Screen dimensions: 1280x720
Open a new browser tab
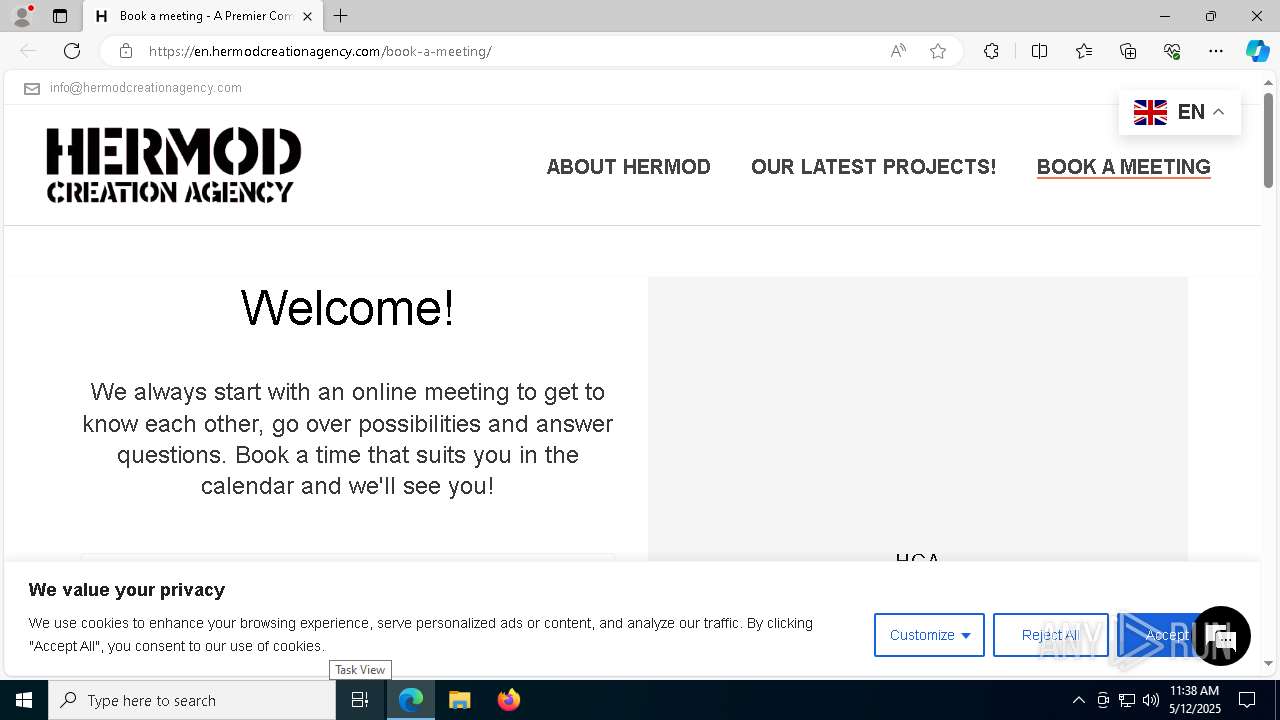[341, 16]
